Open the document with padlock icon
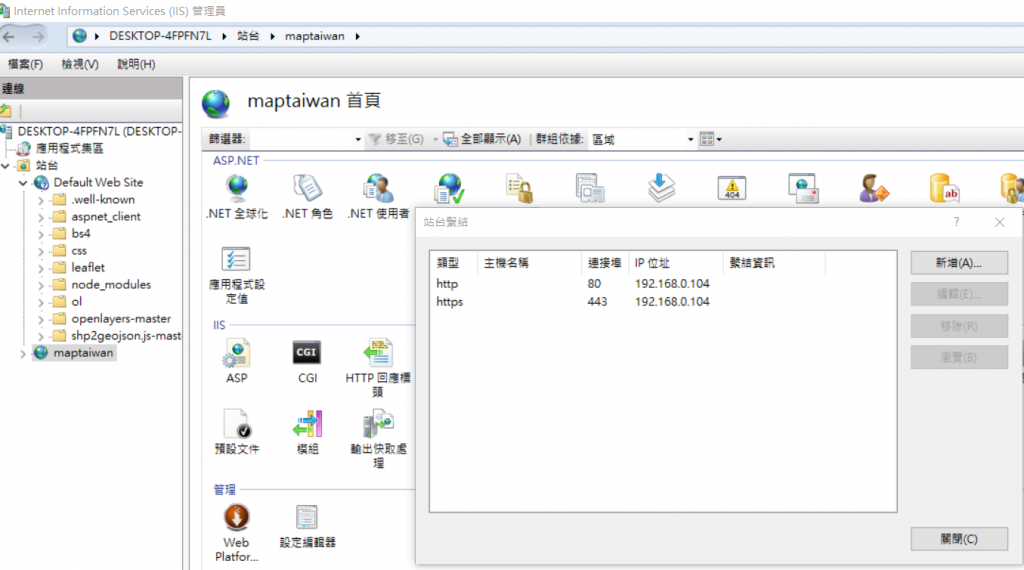 point(520,189)
